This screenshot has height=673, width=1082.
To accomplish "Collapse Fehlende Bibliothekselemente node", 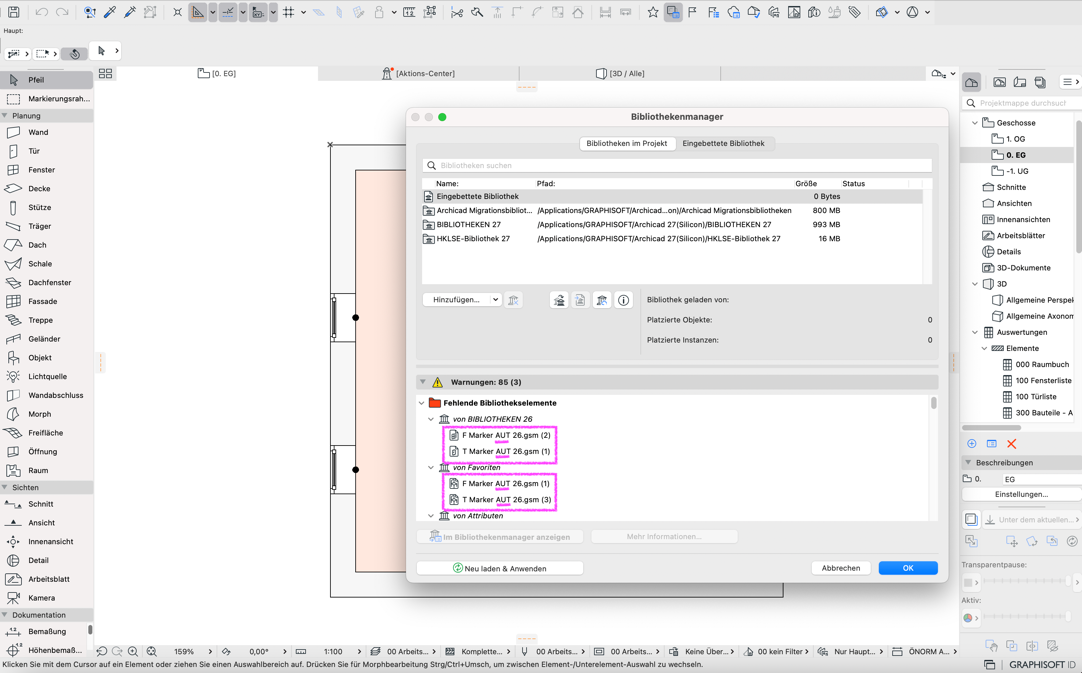I will coord(422,403).
